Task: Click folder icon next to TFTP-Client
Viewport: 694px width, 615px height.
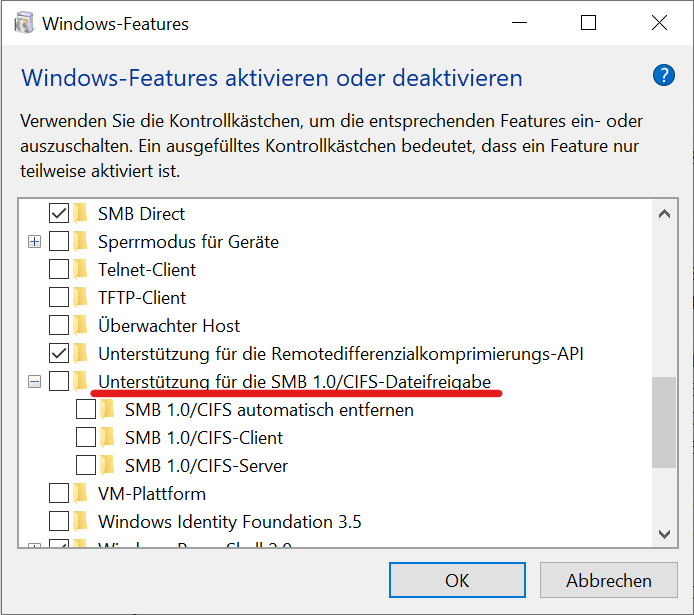Action: point(80,297)
